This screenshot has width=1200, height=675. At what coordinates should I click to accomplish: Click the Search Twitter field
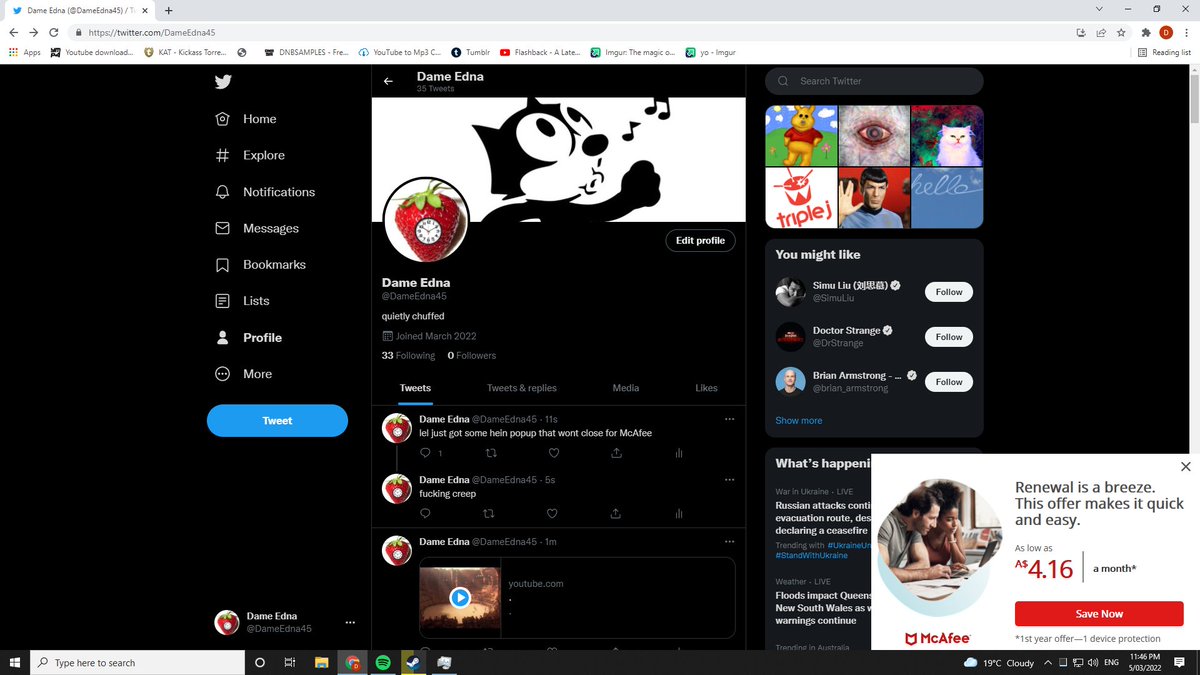pos(874,81)
